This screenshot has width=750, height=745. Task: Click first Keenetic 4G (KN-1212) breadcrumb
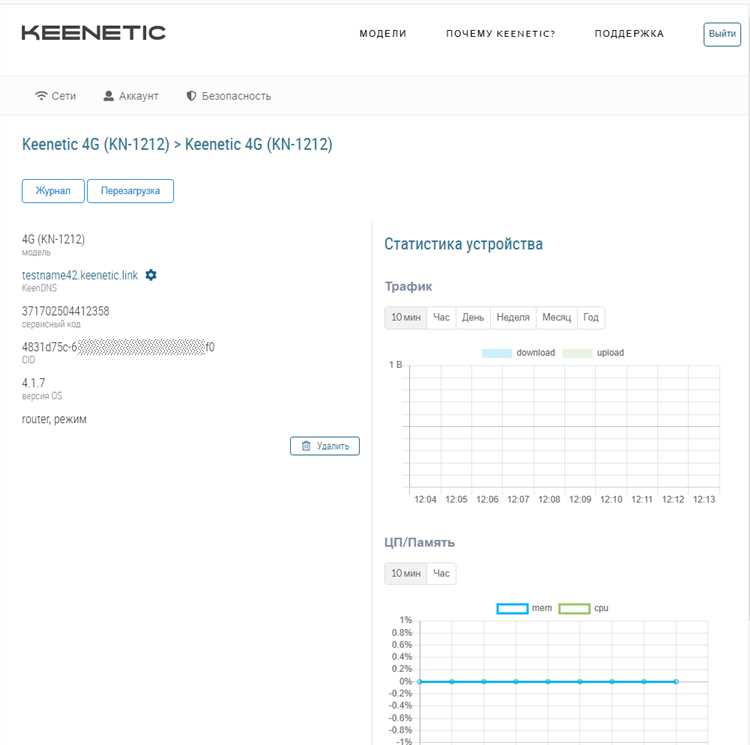[96, 144]
